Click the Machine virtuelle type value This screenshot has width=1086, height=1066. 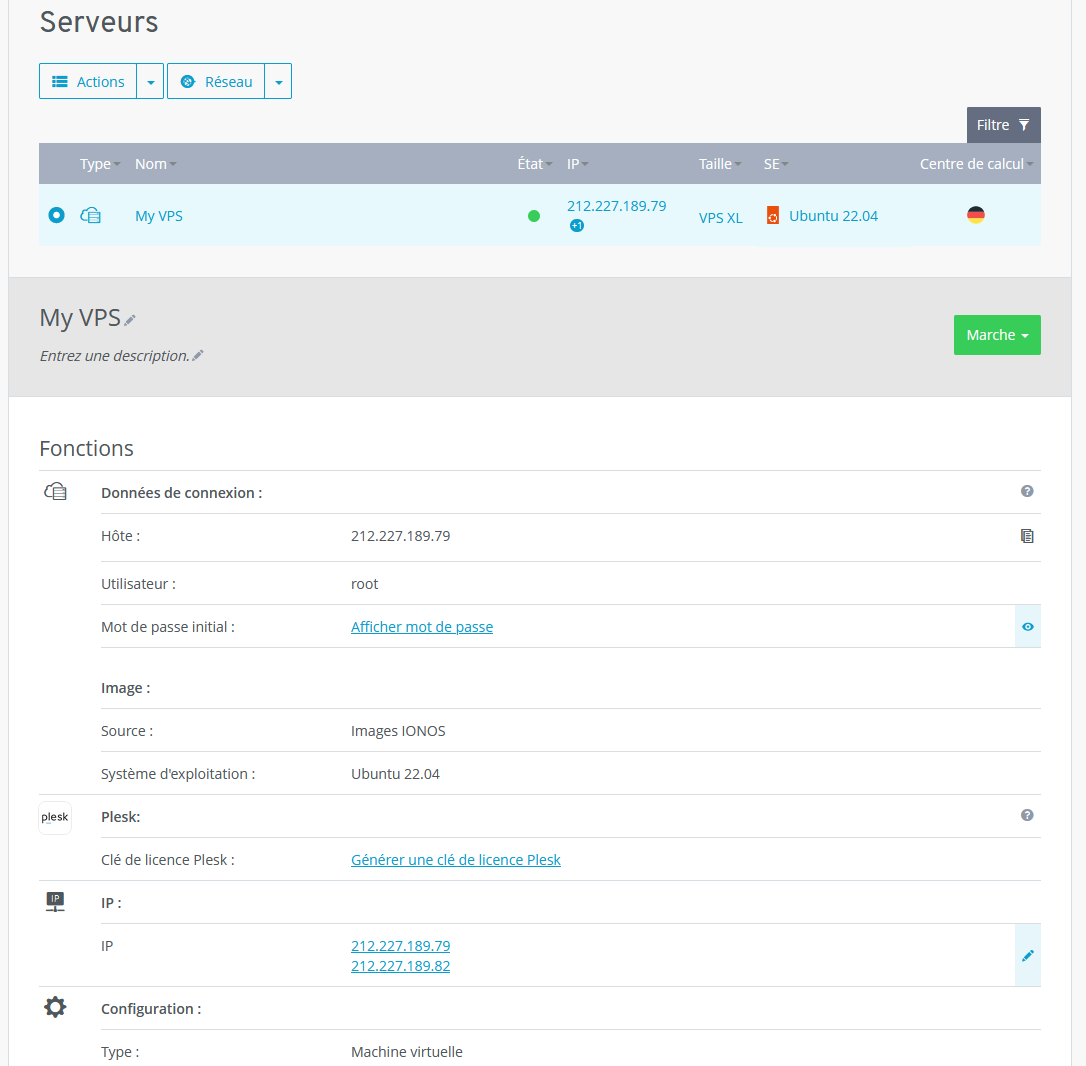(407, 1051)
